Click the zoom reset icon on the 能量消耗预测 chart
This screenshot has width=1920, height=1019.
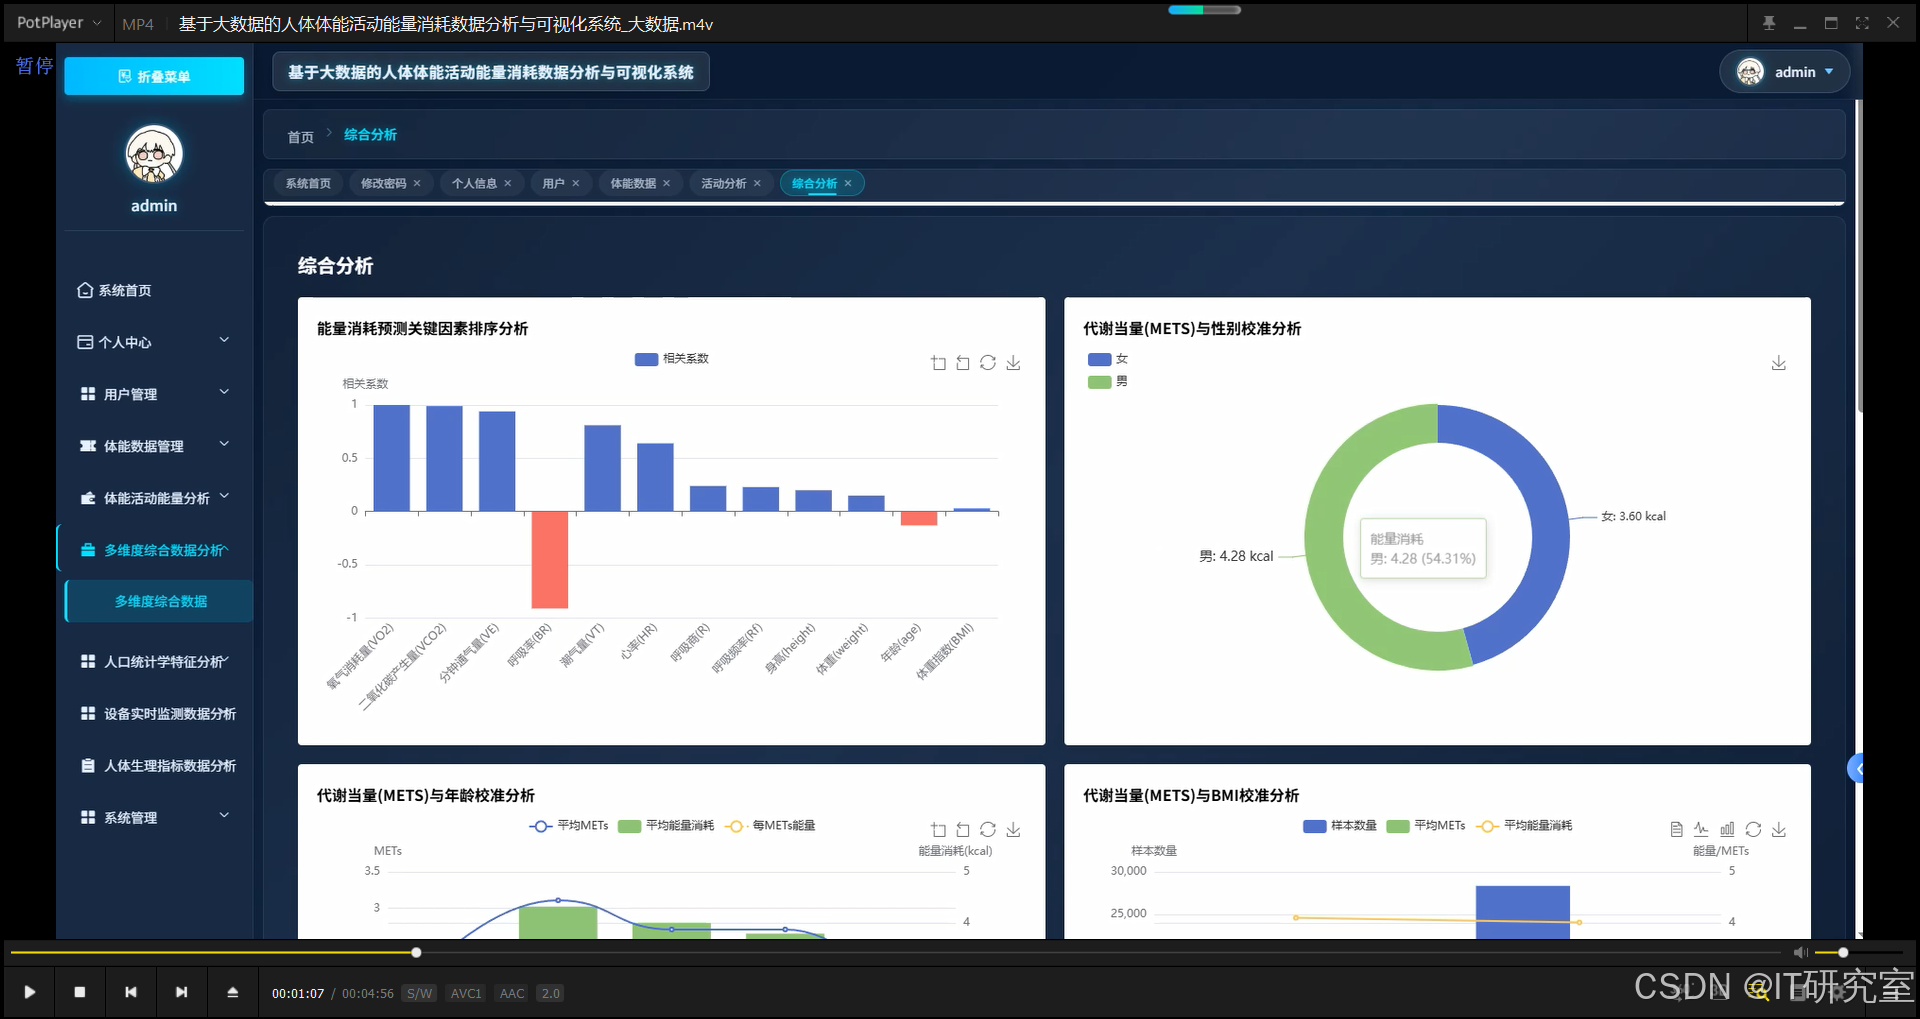coord(963,363)
